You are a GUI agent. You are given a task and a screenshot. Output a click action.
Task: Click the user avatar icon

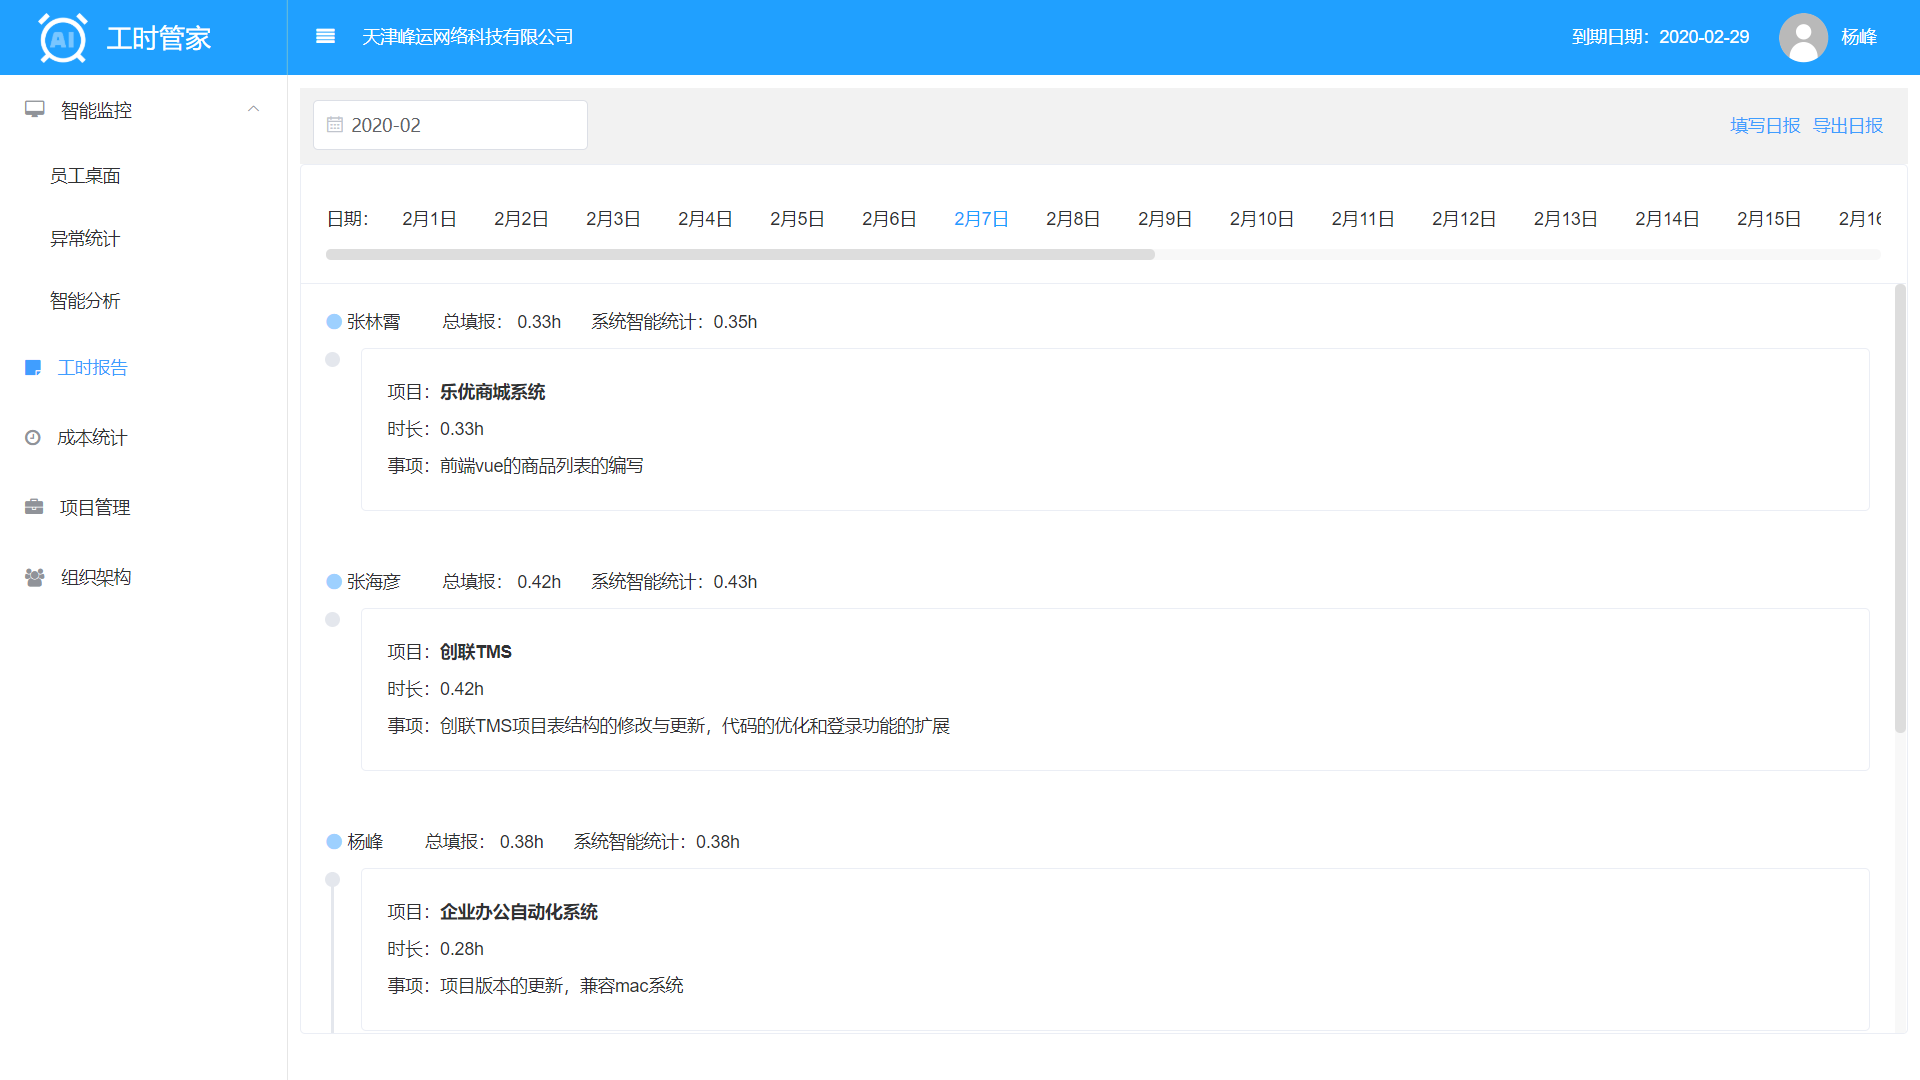click(x=1802, y=37)
